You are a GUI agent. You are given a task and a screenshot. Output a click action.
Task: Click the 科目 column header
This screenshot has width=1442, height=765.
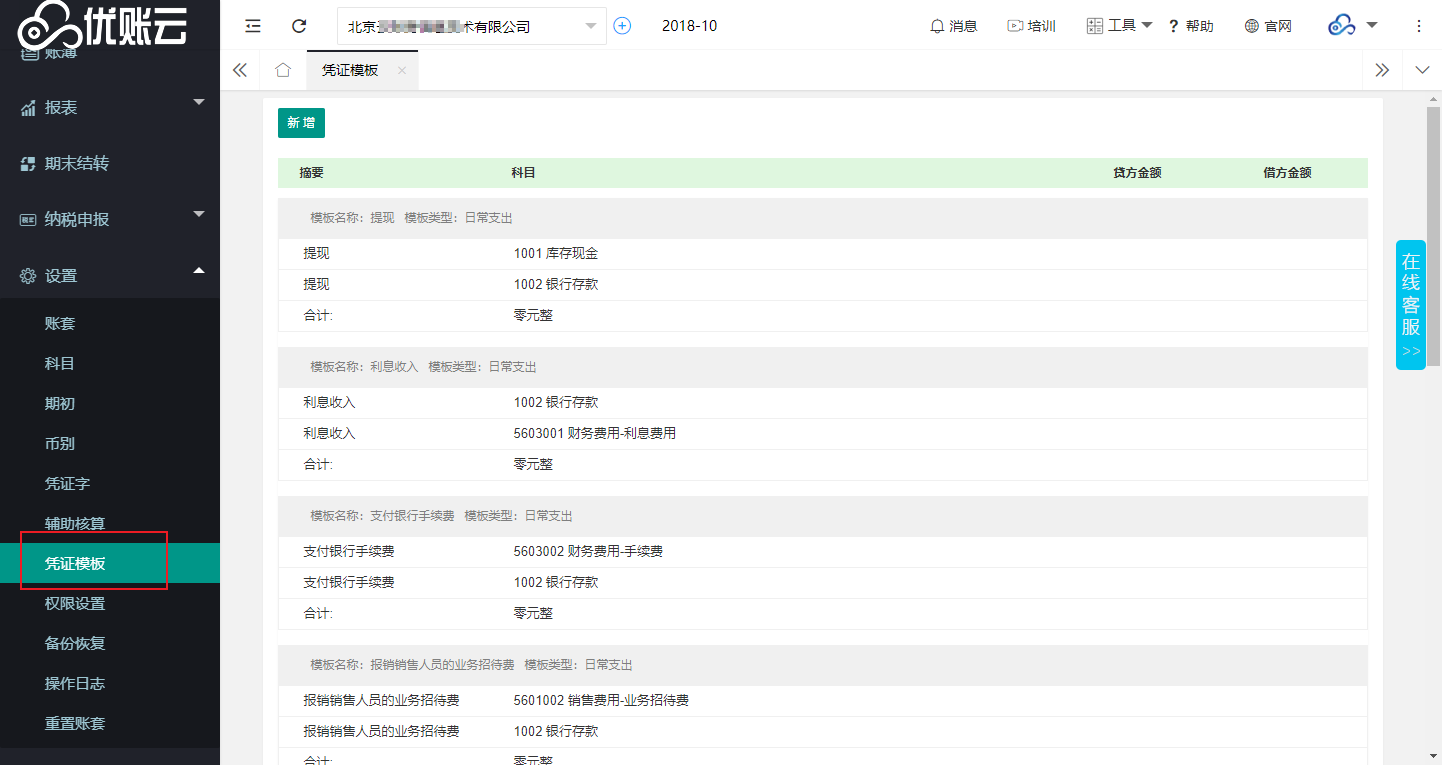click(x=523, y=173)
